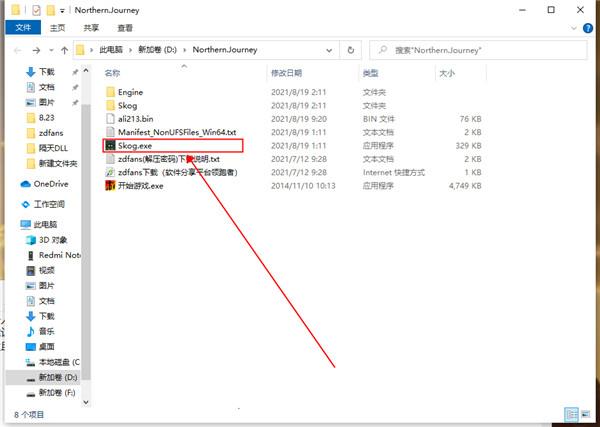This screenshot has height=427, width=600.
Task: Open the 隔天DLL folder in sidebar
Action: click(53, 148)
